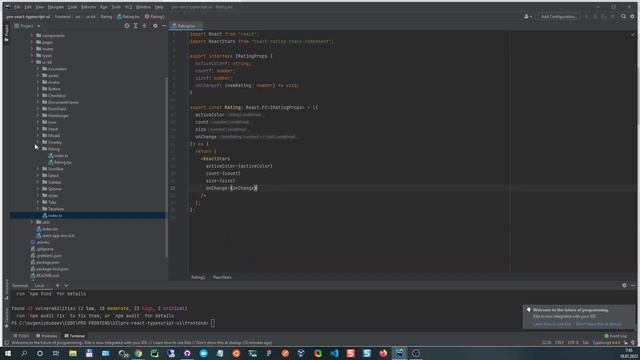640x360 pixels.
Task: Click the frontend breadcrumb in navigation bar
Action: 62,17
